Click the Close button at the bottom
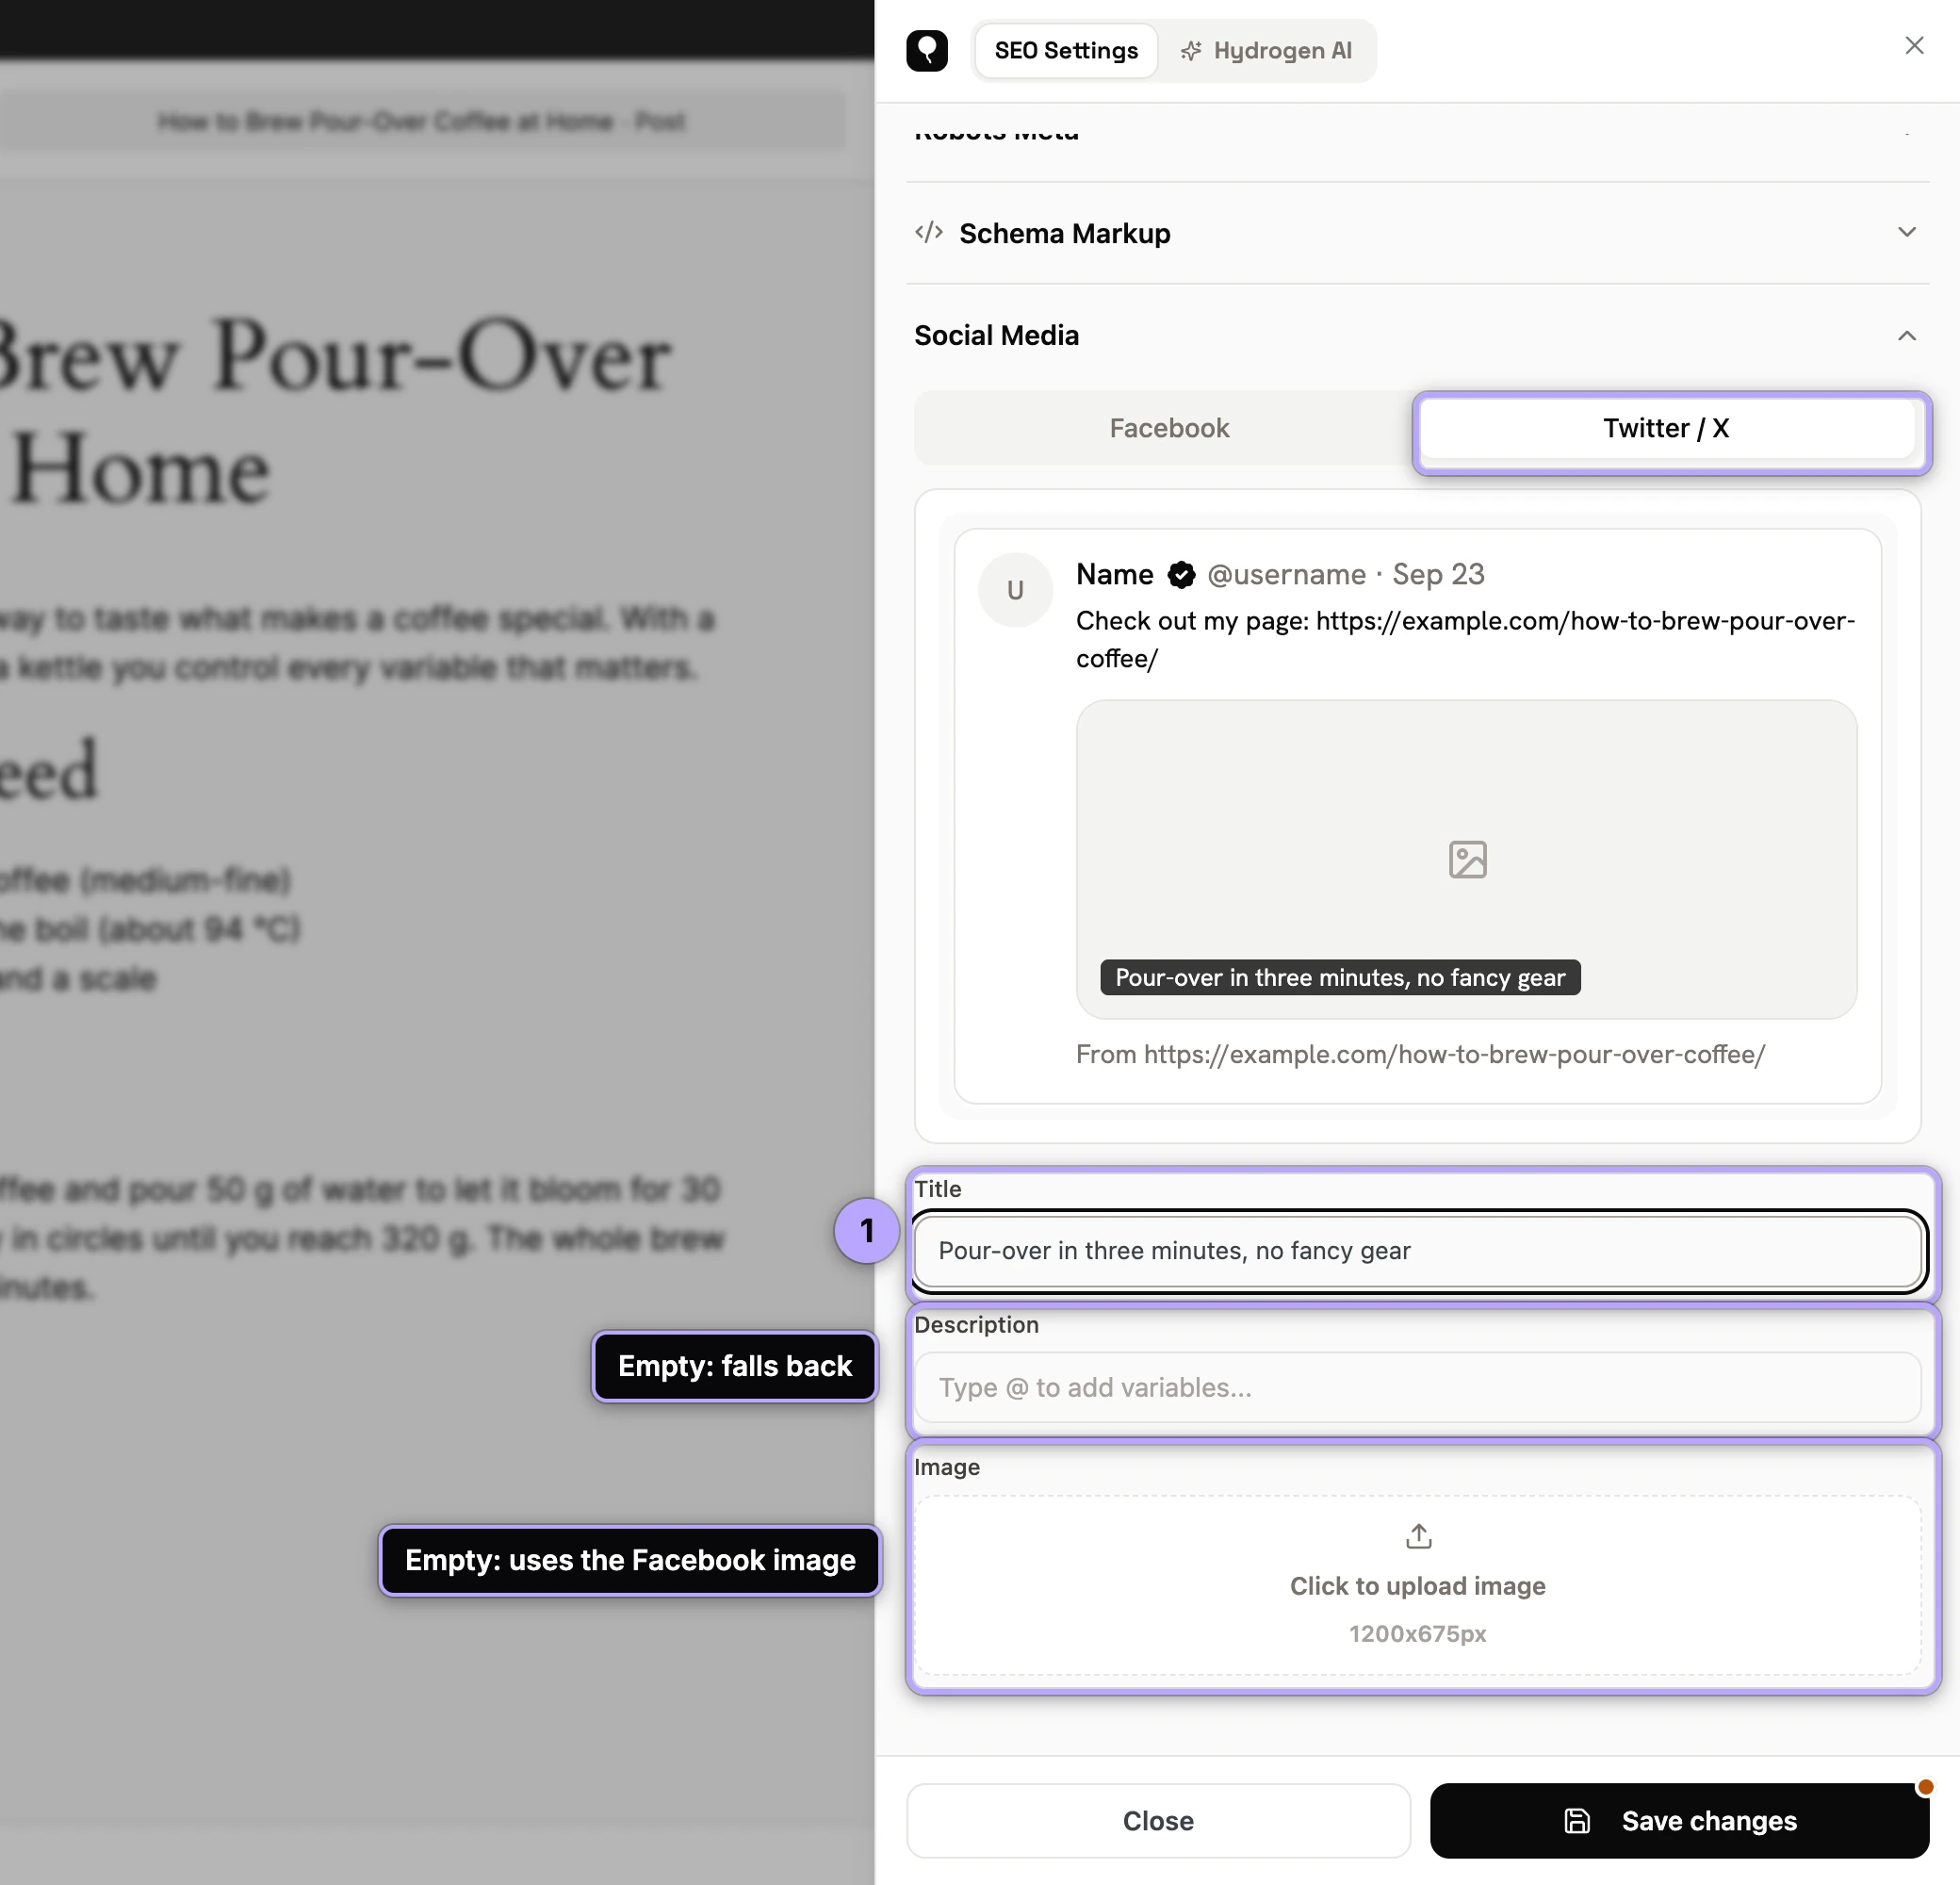 click(1158, 1820)
